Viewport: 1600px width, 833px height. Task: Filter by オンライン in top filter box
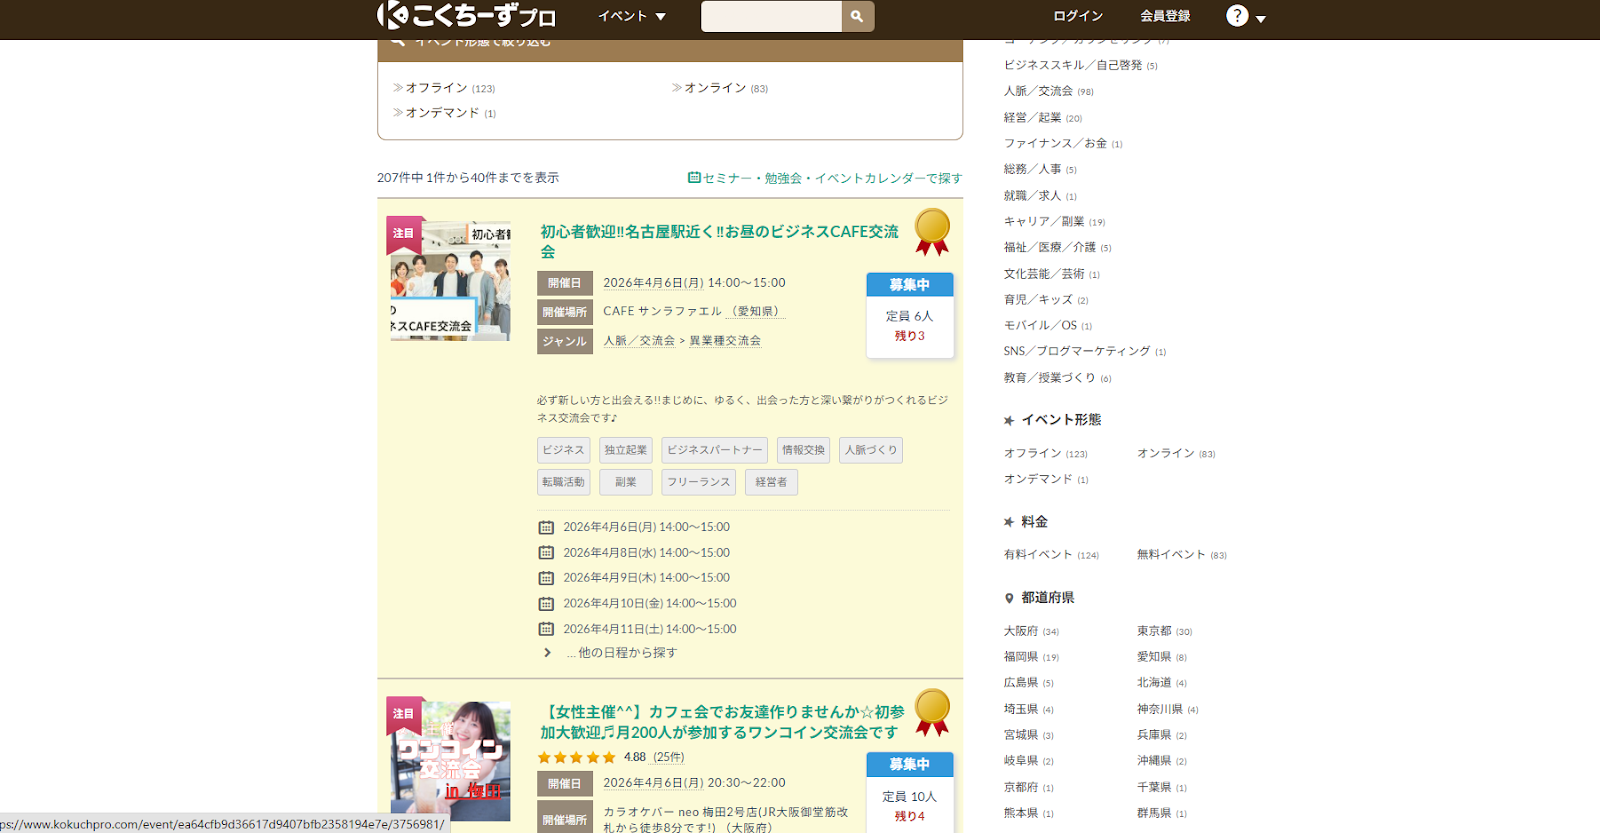click(714, 88)
